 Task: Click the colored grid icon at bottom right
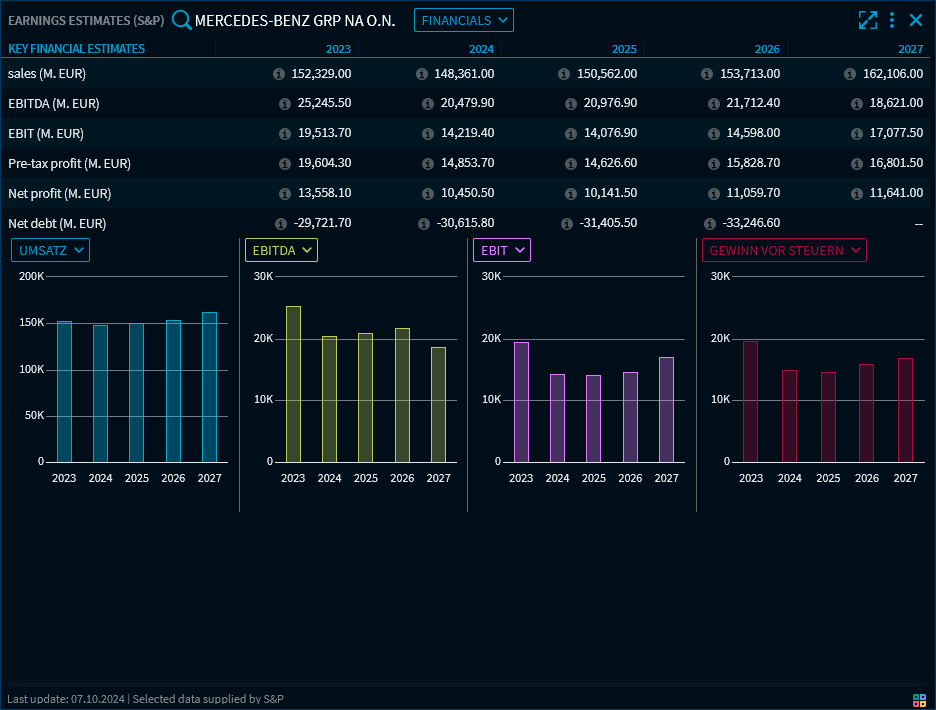pyautogui.click(x=919, y=699)
